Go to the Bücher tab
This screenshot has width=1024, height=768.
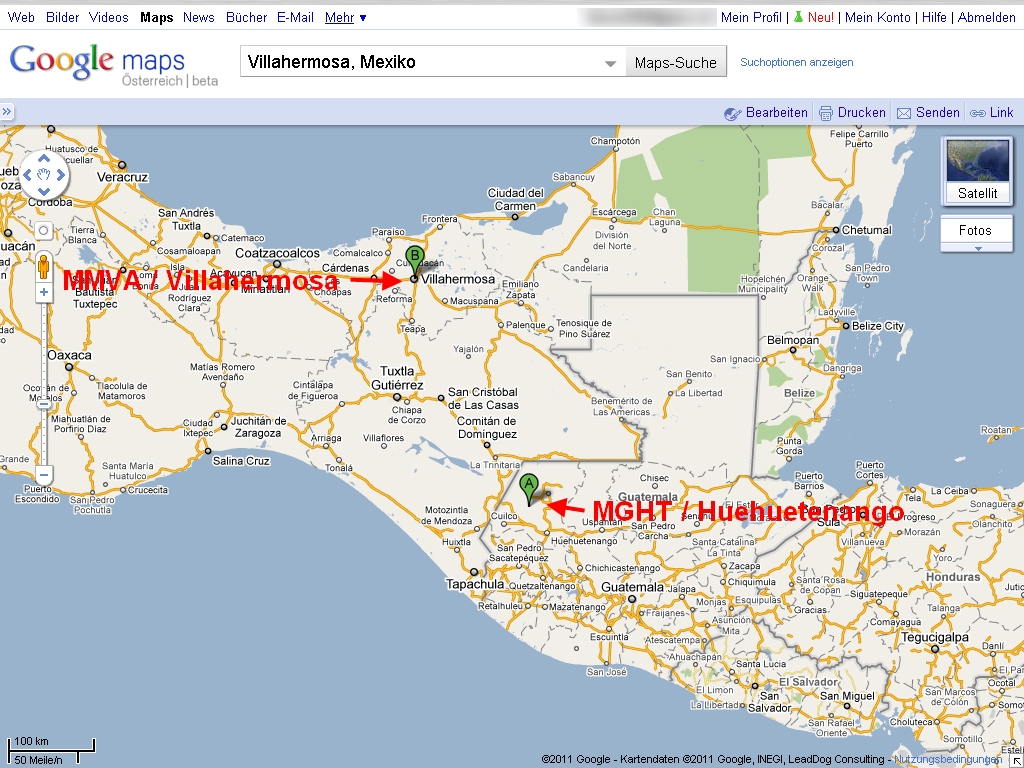point(246,18)
